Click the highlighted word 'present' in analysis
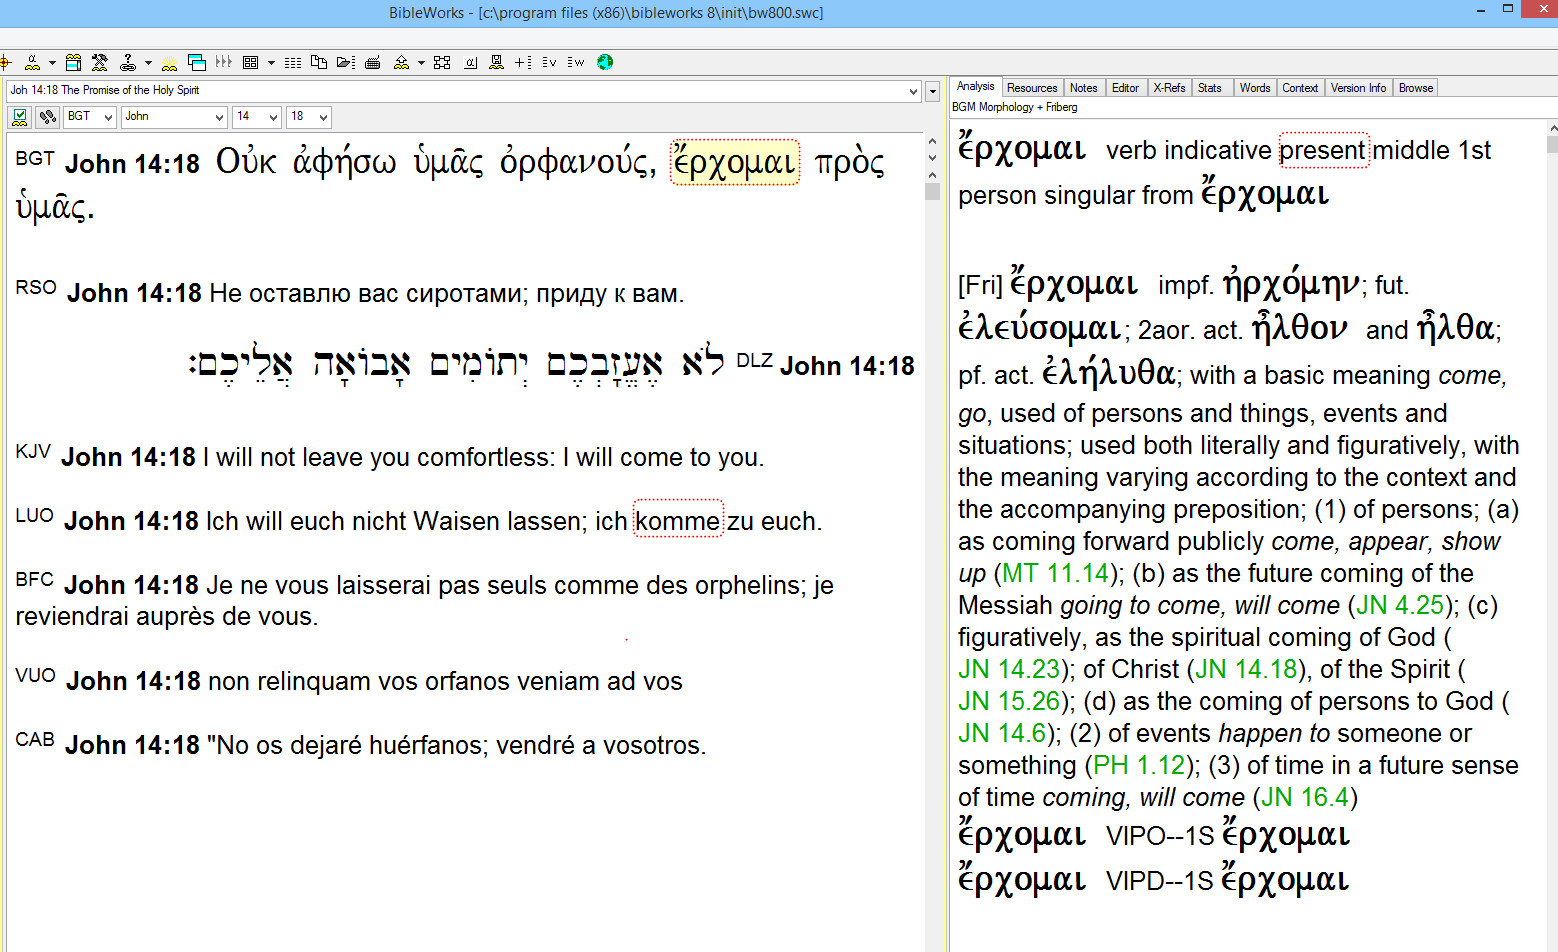The height and width of the screenshot is (952, 1558). [1323, 150]
